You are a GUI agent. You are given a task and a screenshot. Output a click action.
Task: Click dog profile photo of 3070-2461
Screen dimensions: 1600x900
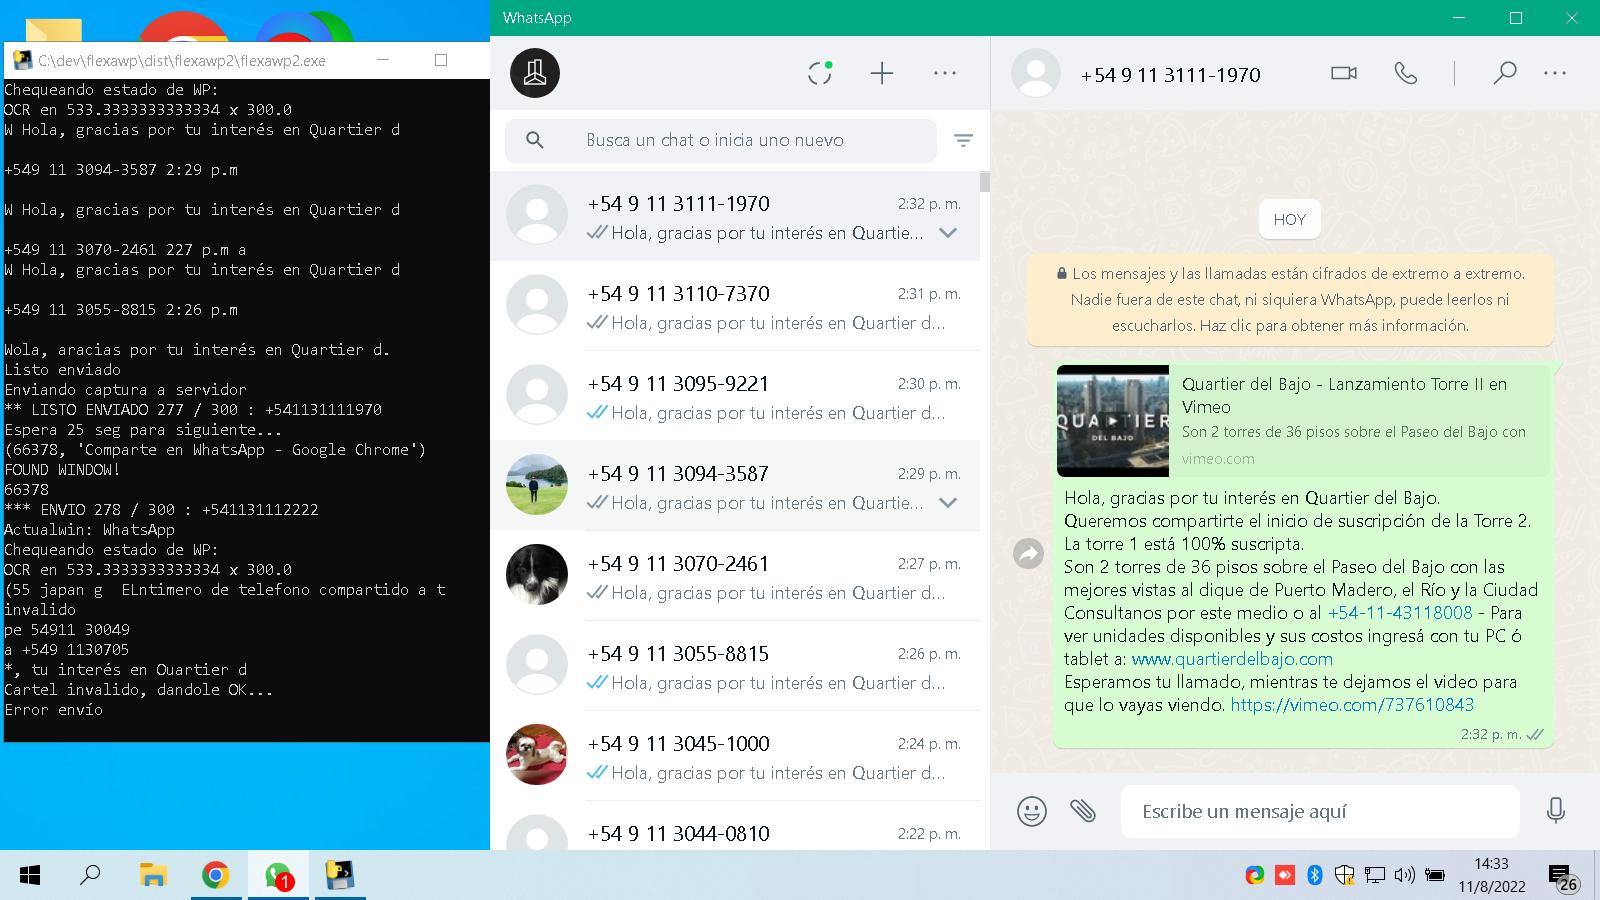[x=537, y=575]
